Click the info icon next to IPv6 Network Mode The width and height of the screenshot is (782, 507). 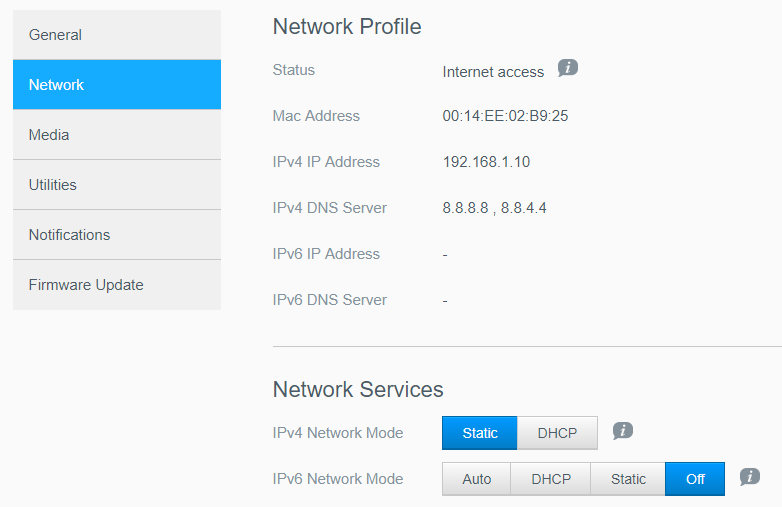tap(750, 477)
